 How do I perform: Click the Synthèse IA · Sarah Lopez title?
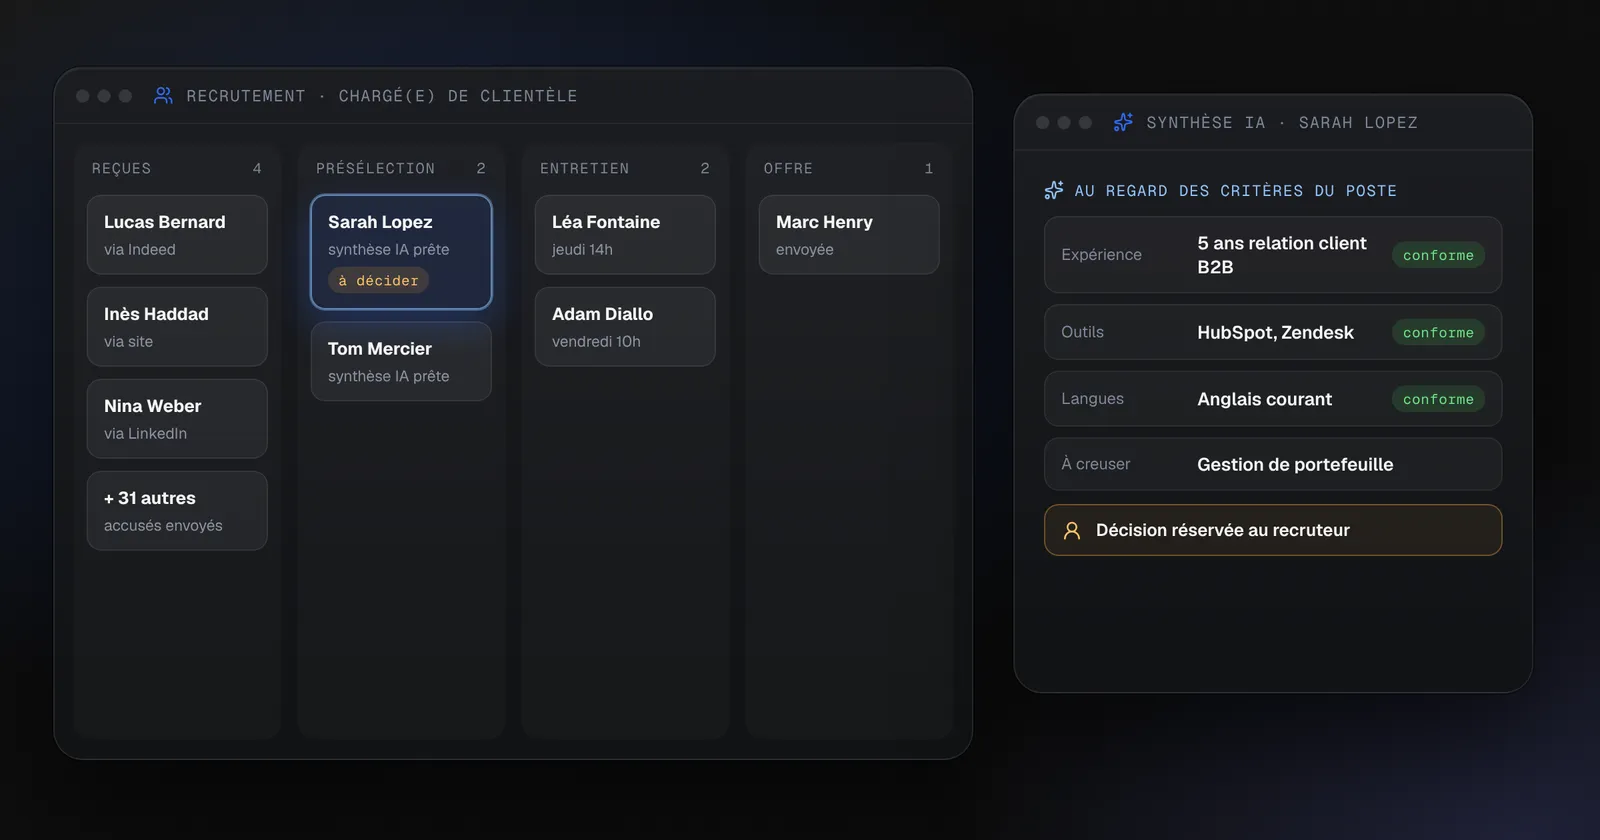1282,122
